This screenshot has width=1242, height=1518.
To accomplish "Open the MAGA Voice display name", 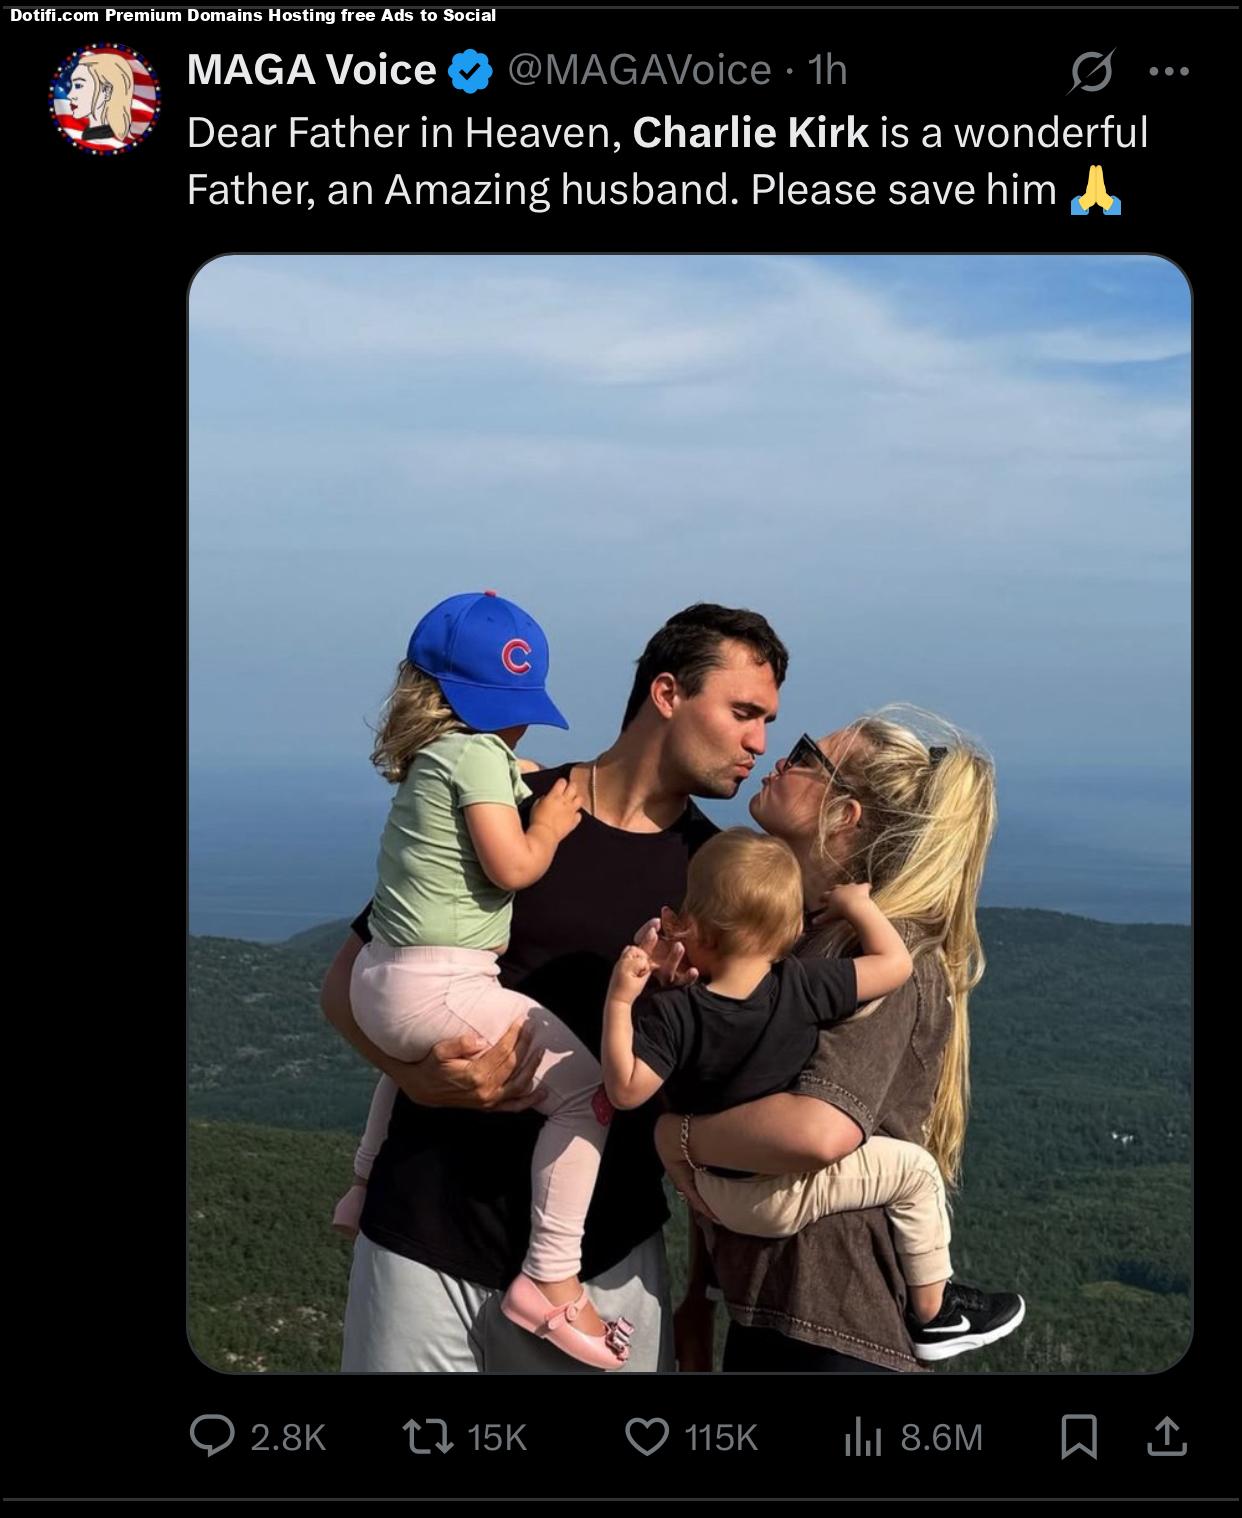I will point(312,70).
